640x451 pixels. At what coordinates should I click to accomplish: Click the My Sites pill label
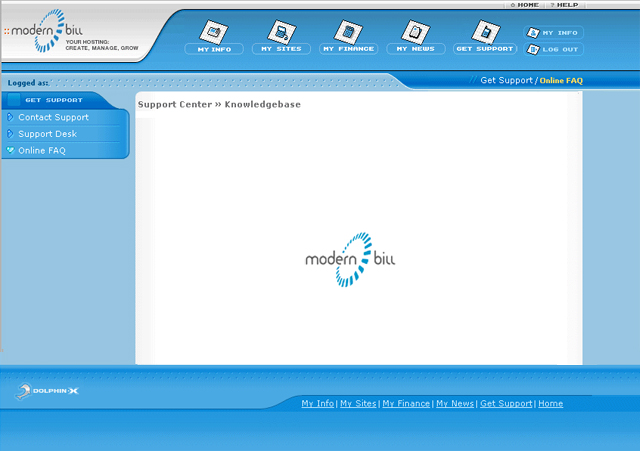281,49
